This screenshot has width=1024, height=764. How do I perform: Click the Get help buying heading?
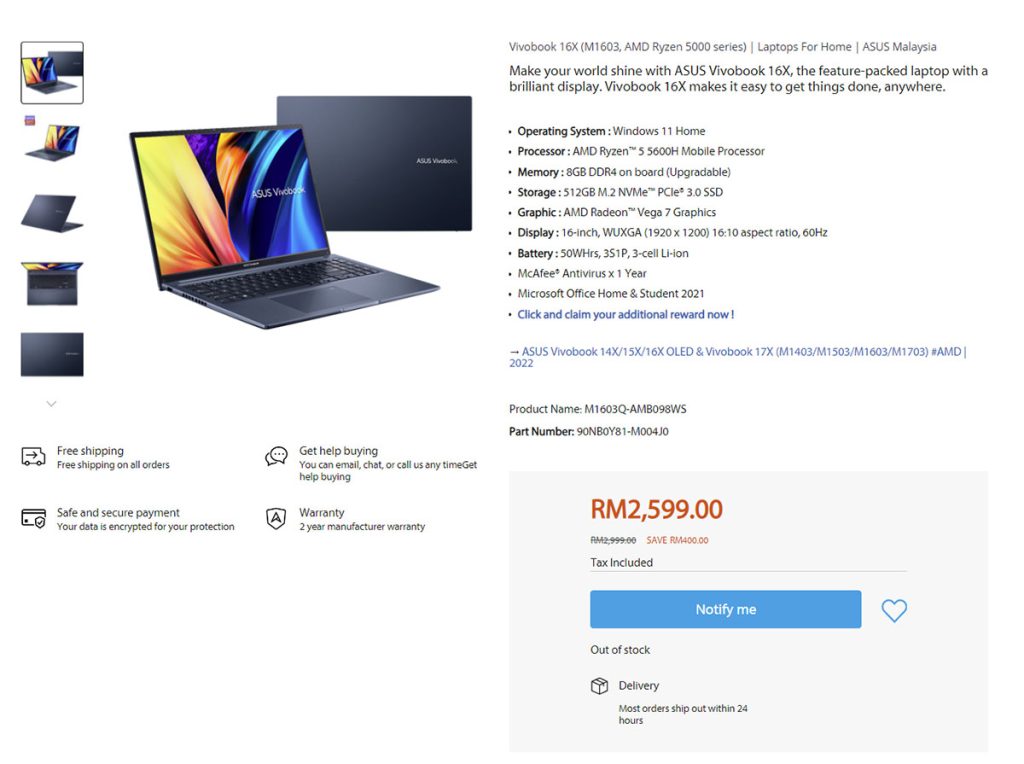(x=338, y=451)
